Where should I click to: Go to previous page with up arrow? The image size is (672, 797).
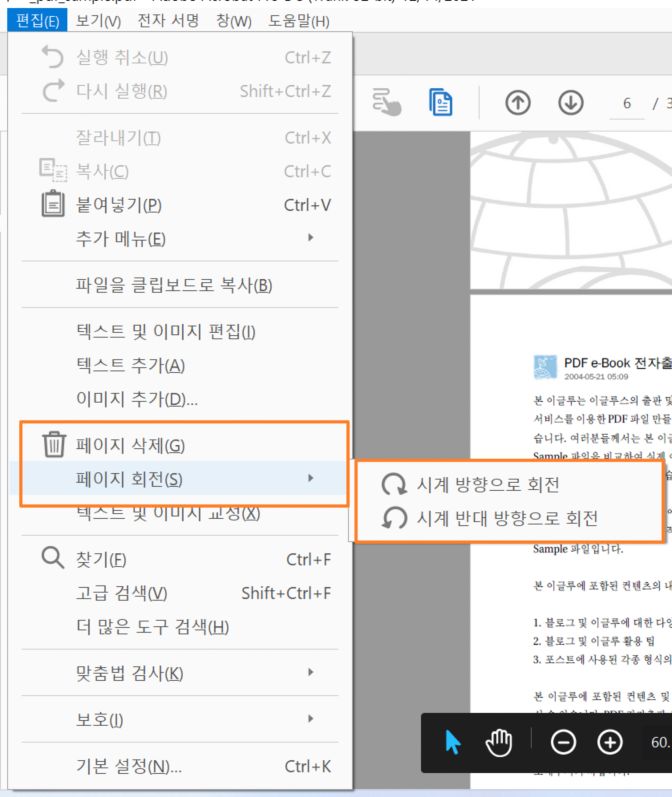click(517, 103)
